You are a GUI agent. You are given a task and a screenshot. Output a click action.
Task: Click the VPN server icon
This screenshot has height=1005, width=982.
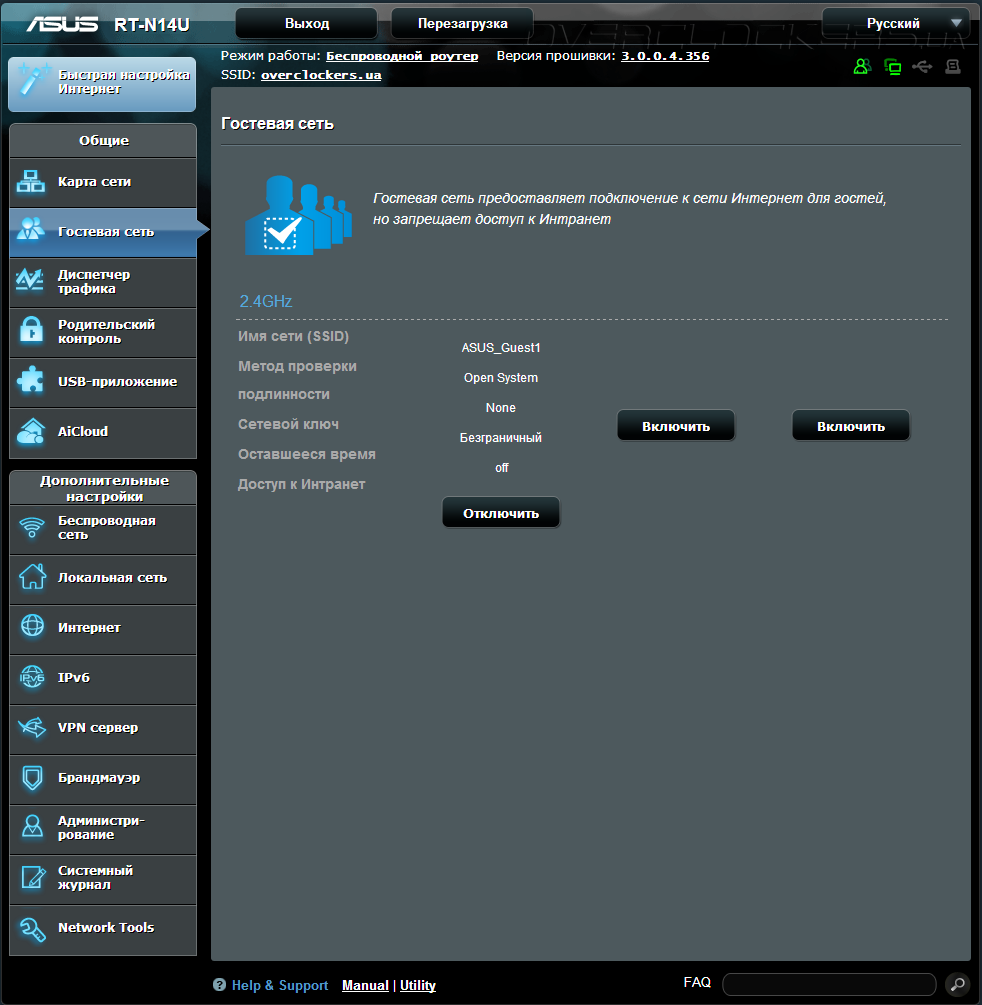click(x=32, y=727)
